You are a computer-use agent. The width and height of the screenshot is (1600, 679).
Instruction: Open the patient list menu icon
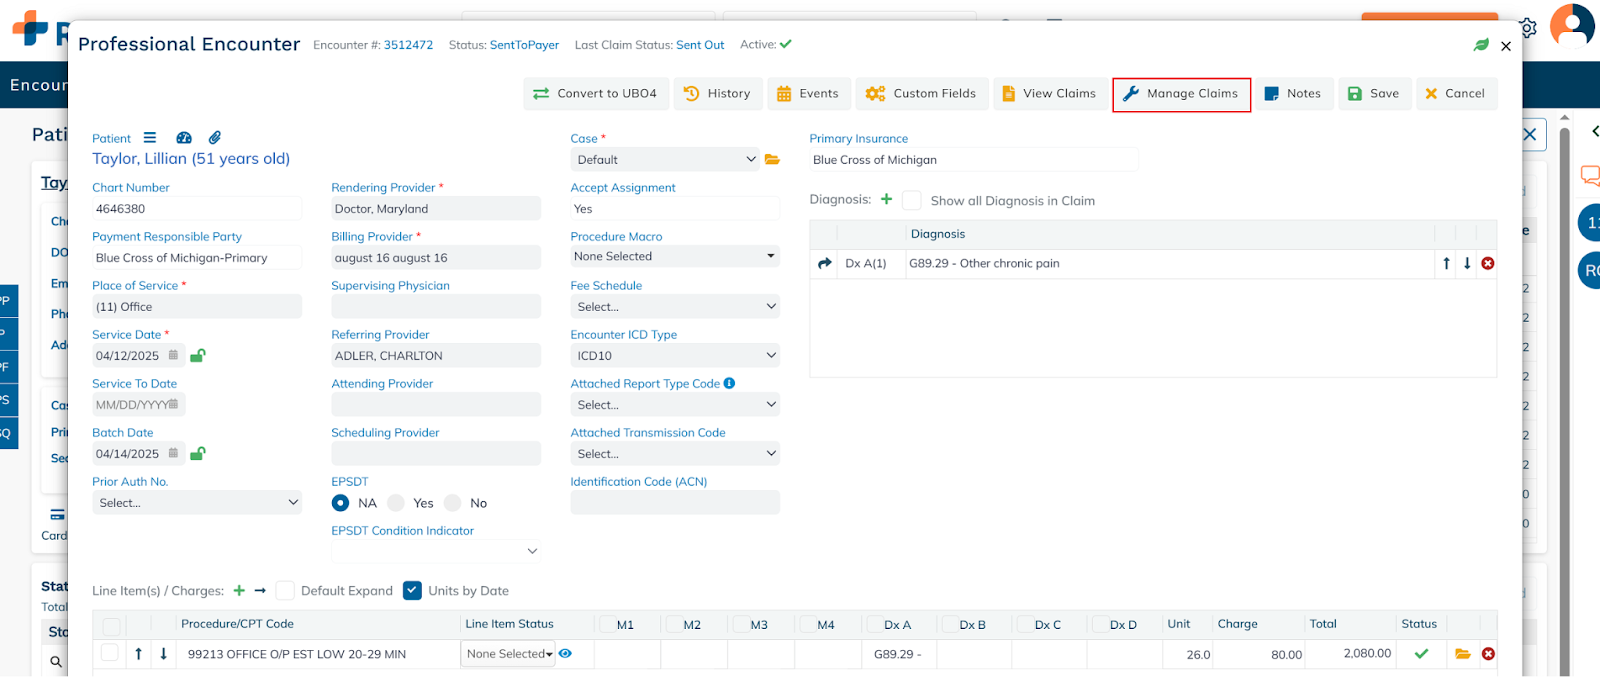150,138
